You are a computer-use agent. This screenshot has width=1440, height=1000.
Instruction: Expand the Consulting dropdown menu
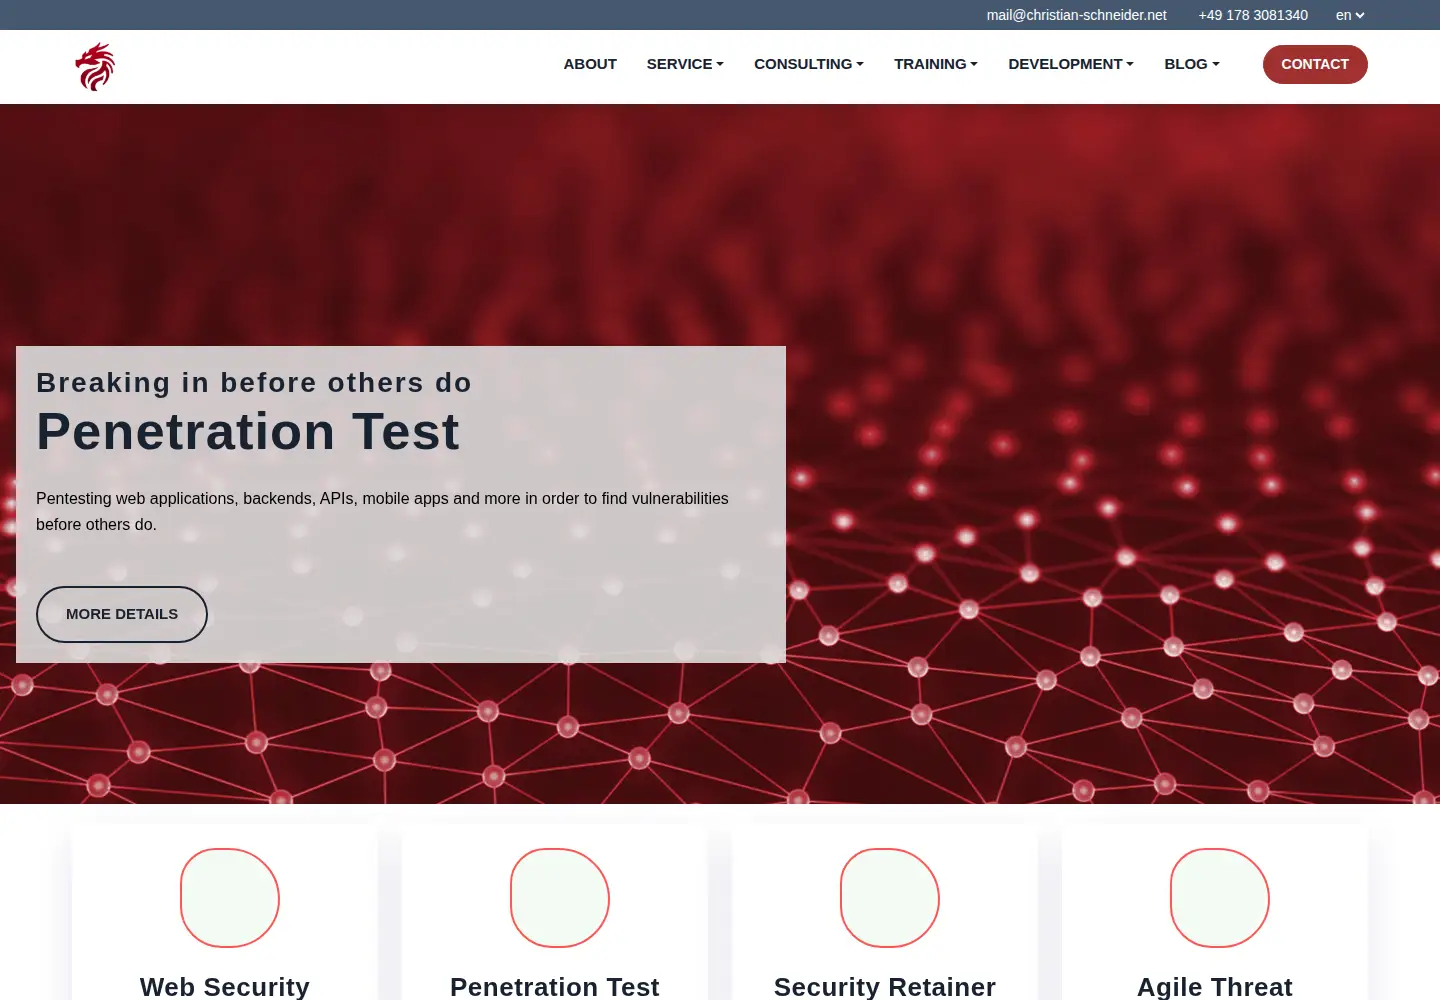(809, 64)
